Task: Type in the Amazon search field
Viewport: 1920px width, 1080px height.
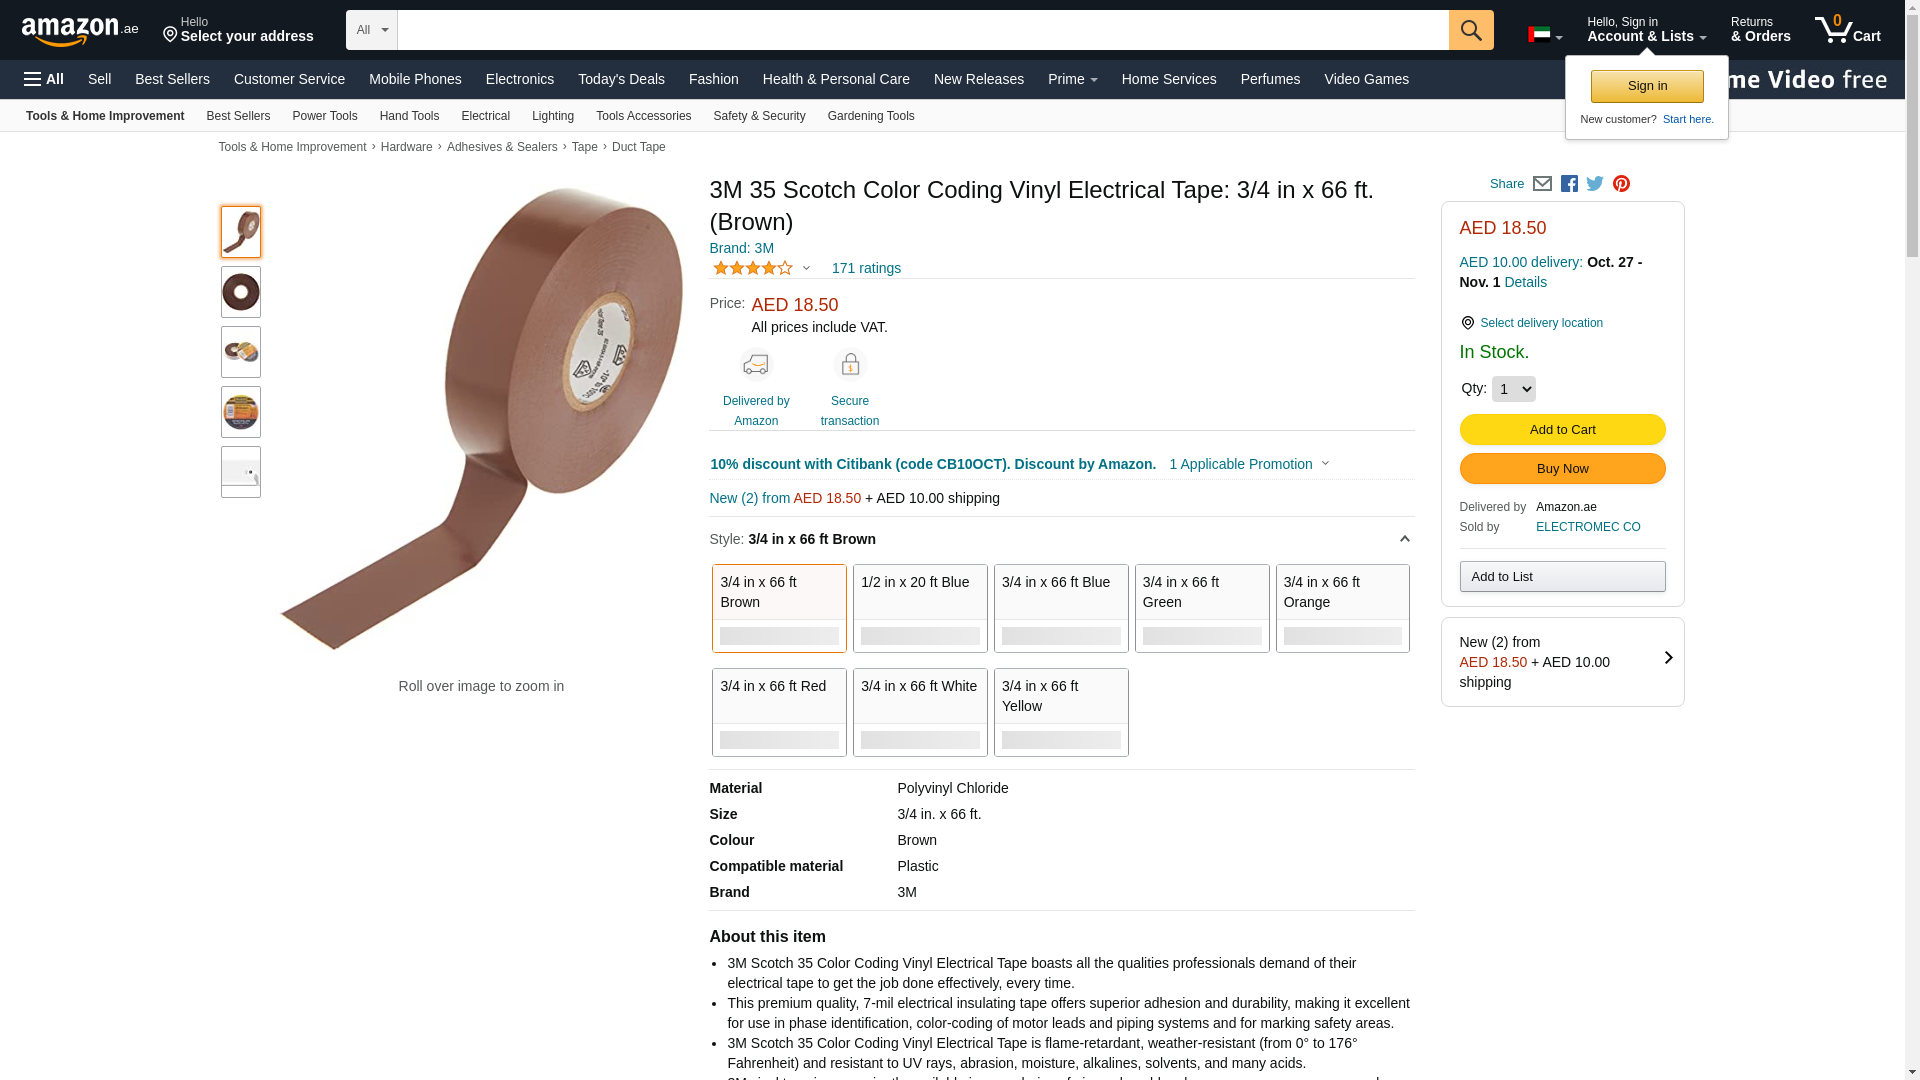Action: (922, 30)
